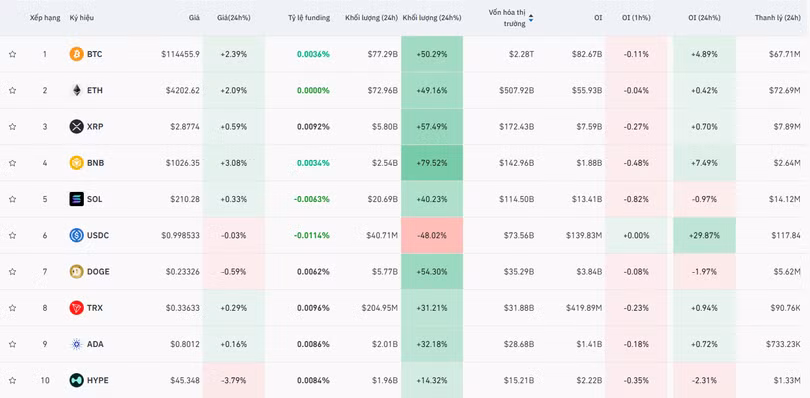
Task: Add BNB to favorites via star
Action: (12, 163)
